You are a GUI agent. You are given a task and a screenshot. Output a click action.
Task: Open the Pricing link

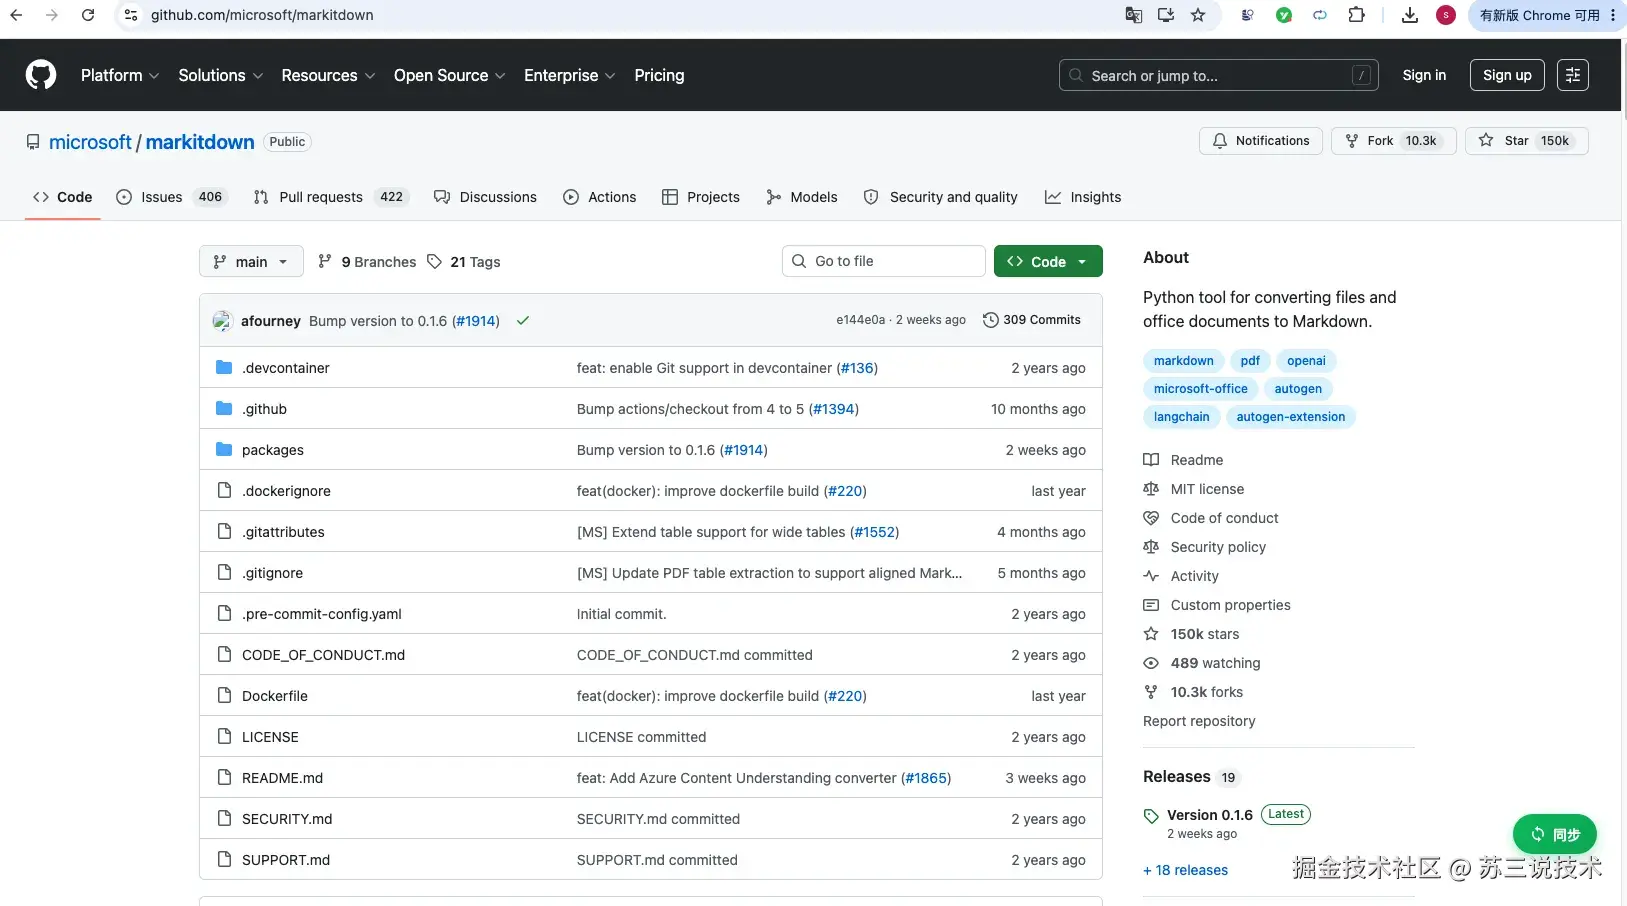pyautogui.click(x=659, y=75)
